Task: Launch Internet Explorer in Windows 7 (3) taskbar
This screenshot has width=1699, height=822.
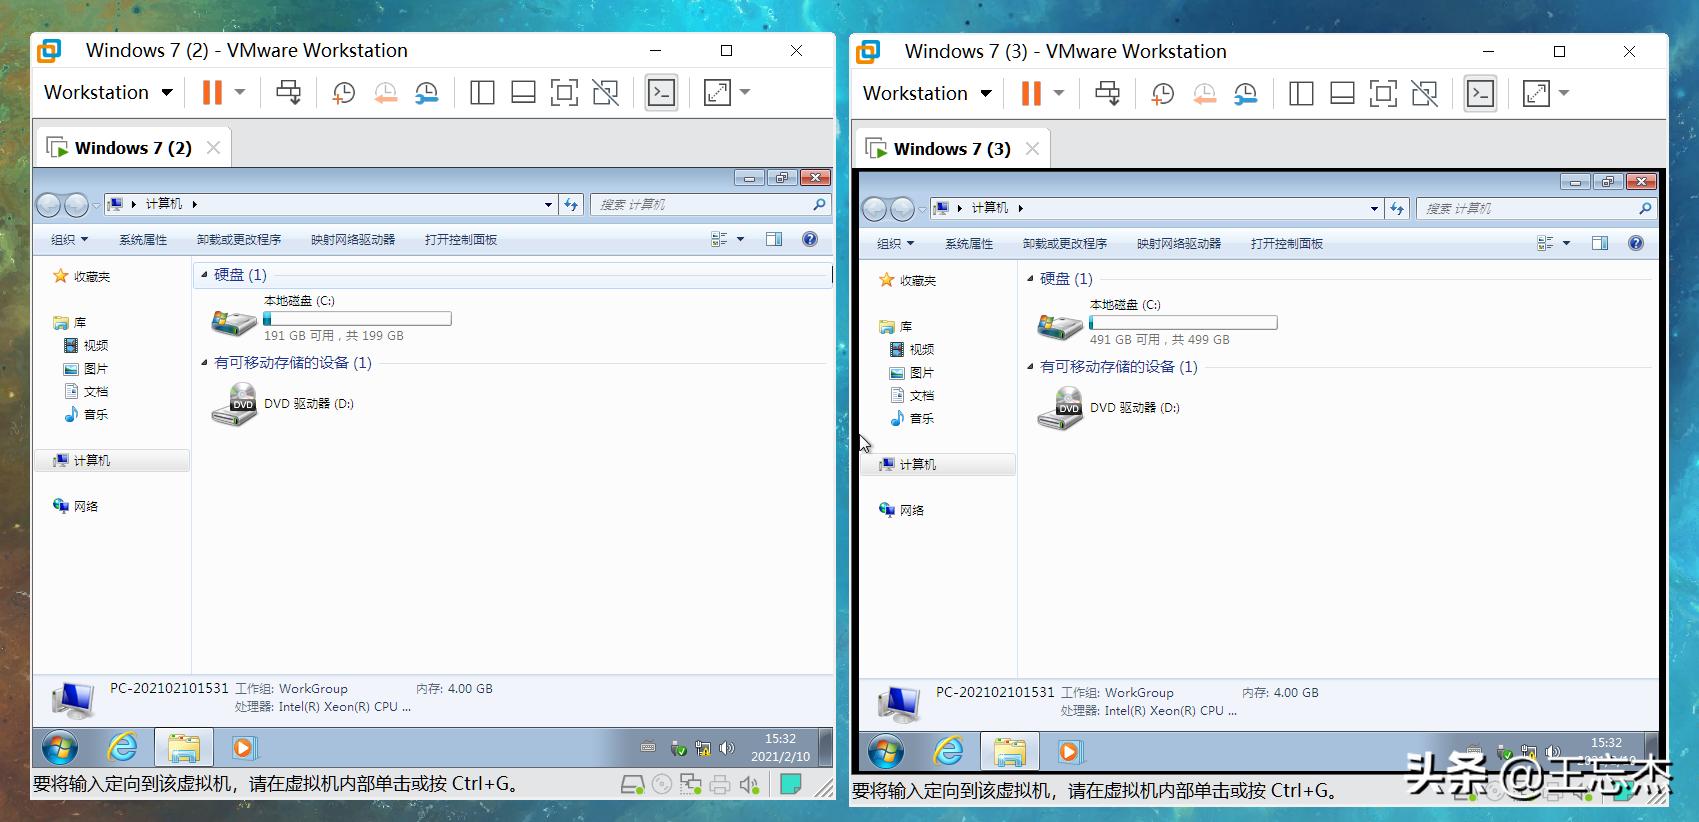Action: click(948, 751)
